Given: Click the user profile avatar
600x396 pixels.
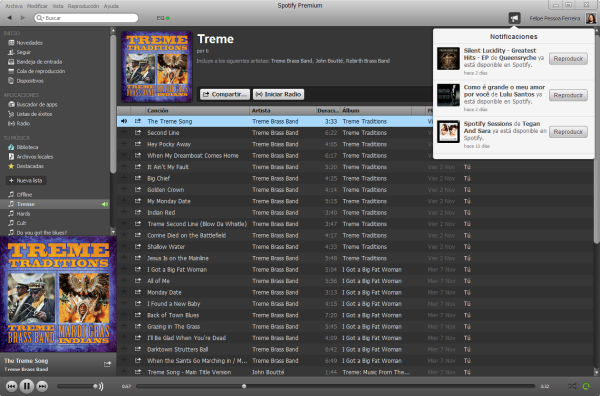Looking at the screenshot, I should [x=590, y=18].
